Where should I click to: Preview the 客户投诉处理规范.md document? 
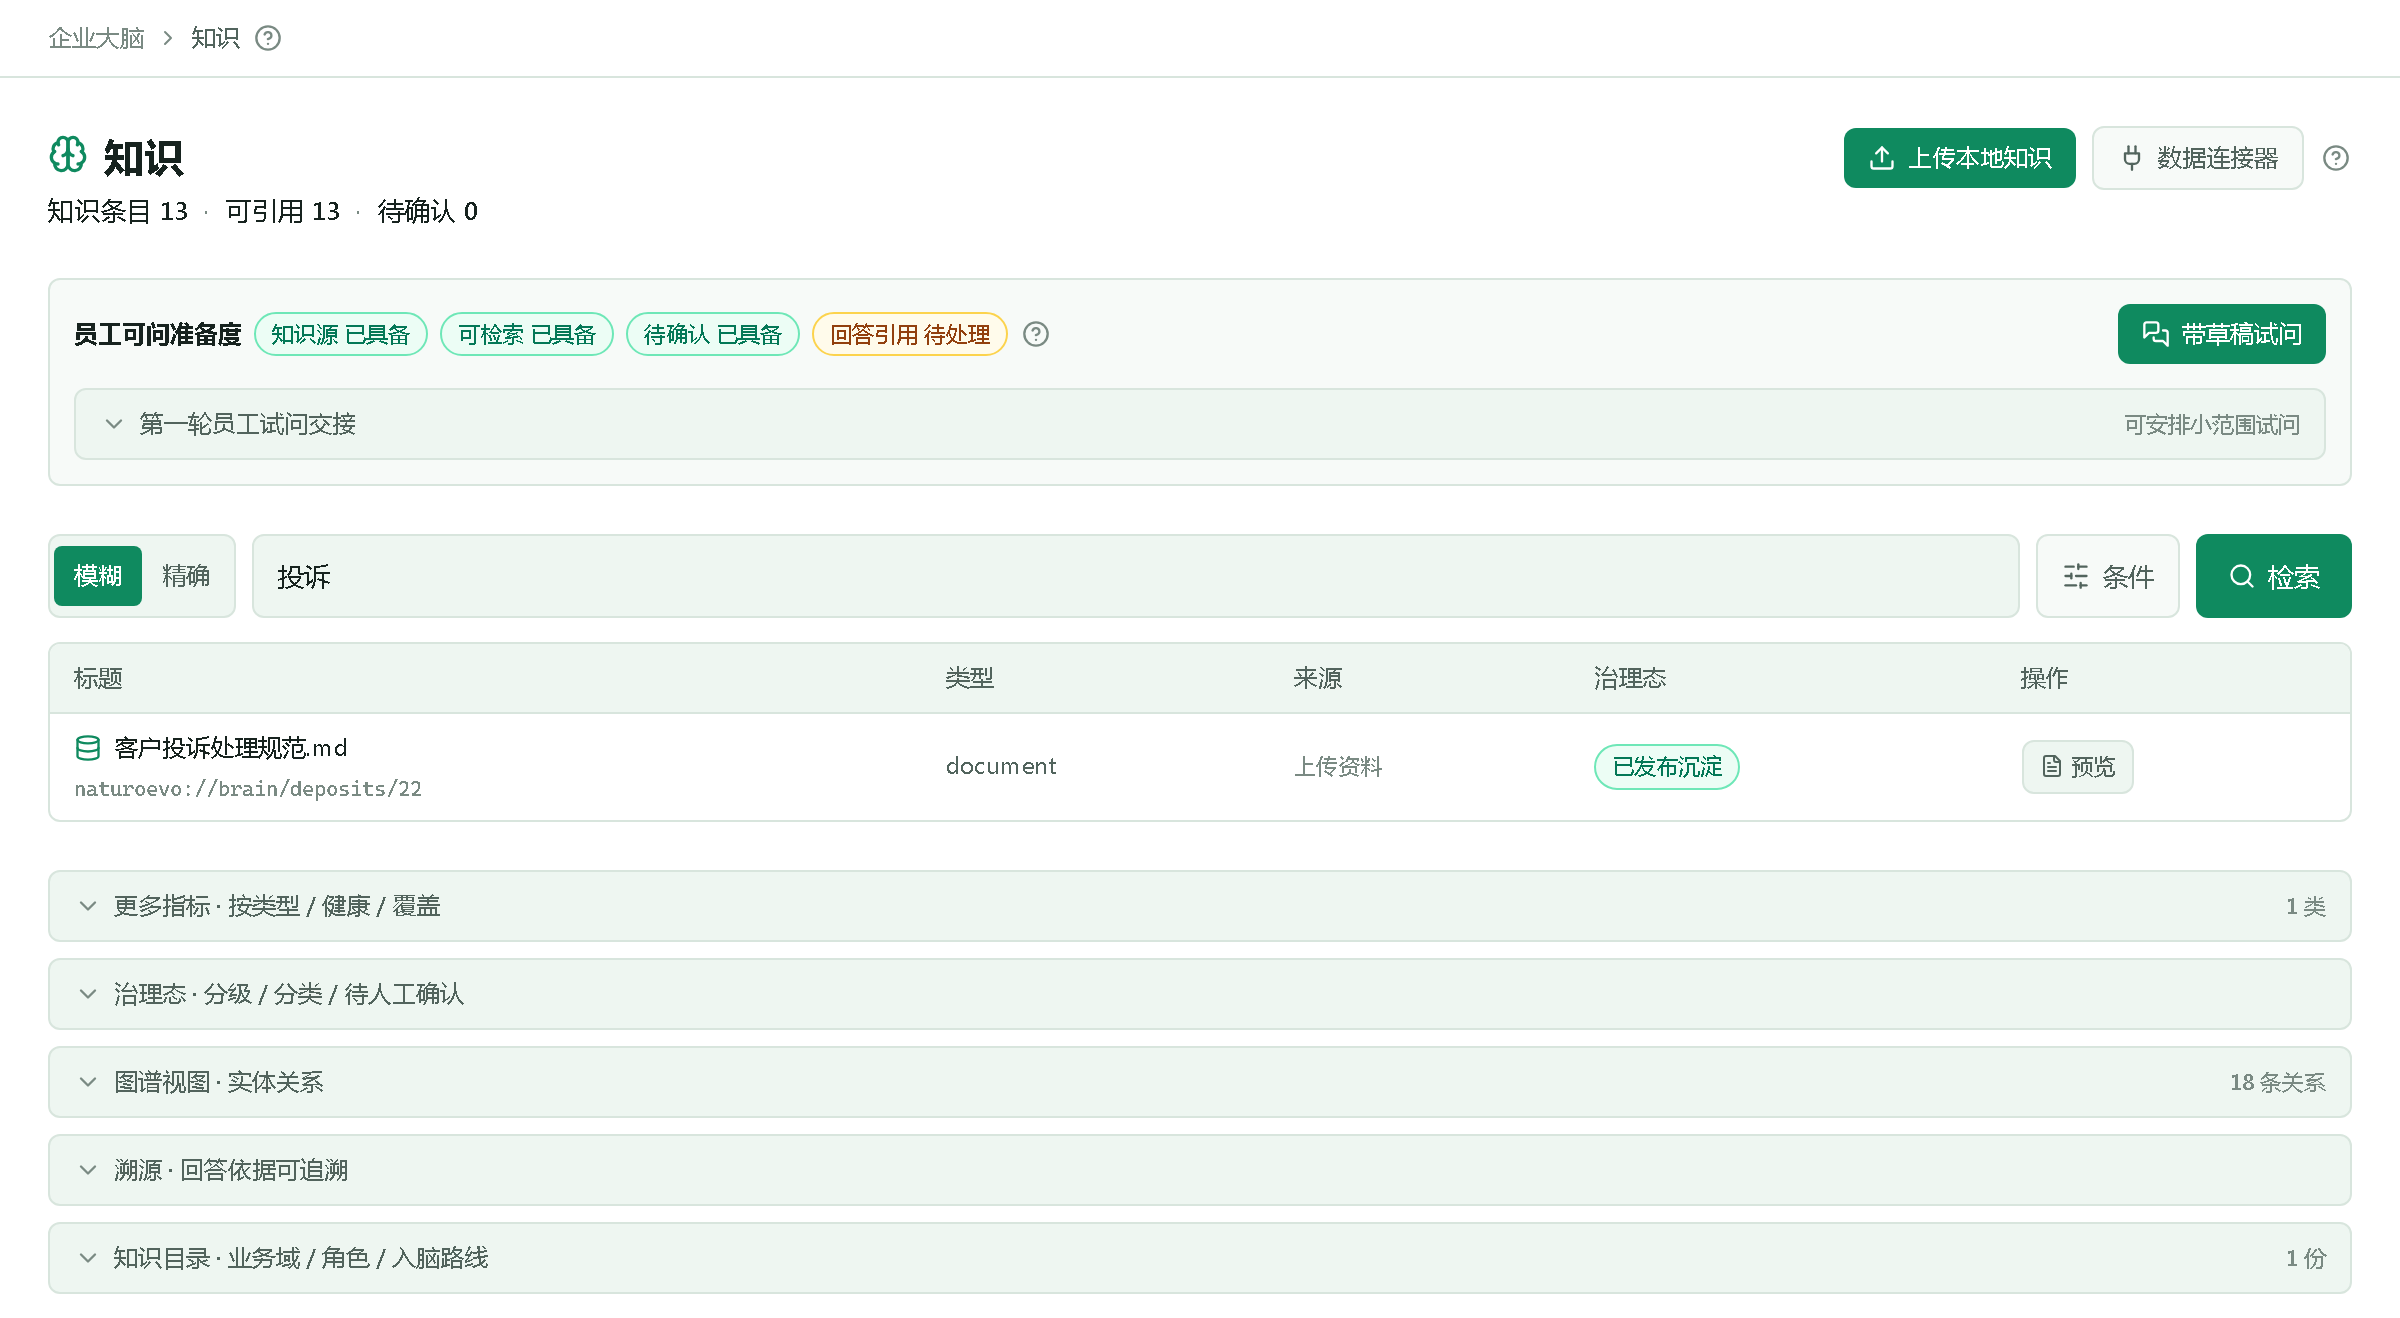2078,767
